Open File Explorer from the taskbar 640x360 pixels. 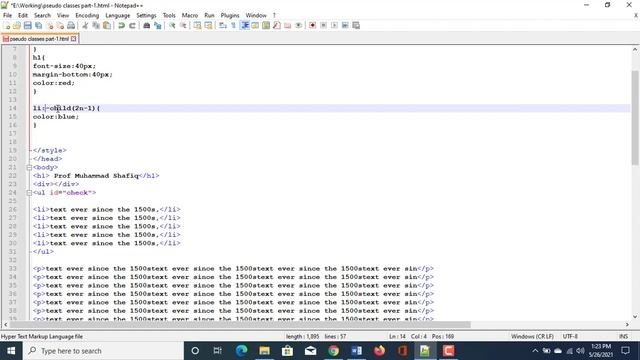(264, 351)
